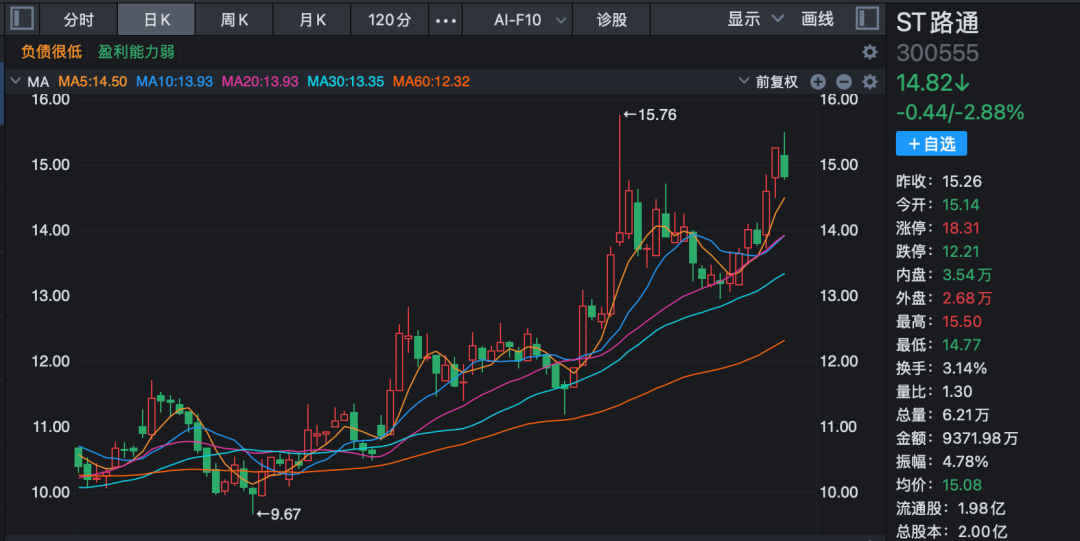Select the 月K monthly chart tab
1080x541 pixels.
pyautogui.click(x=312, y=19)
